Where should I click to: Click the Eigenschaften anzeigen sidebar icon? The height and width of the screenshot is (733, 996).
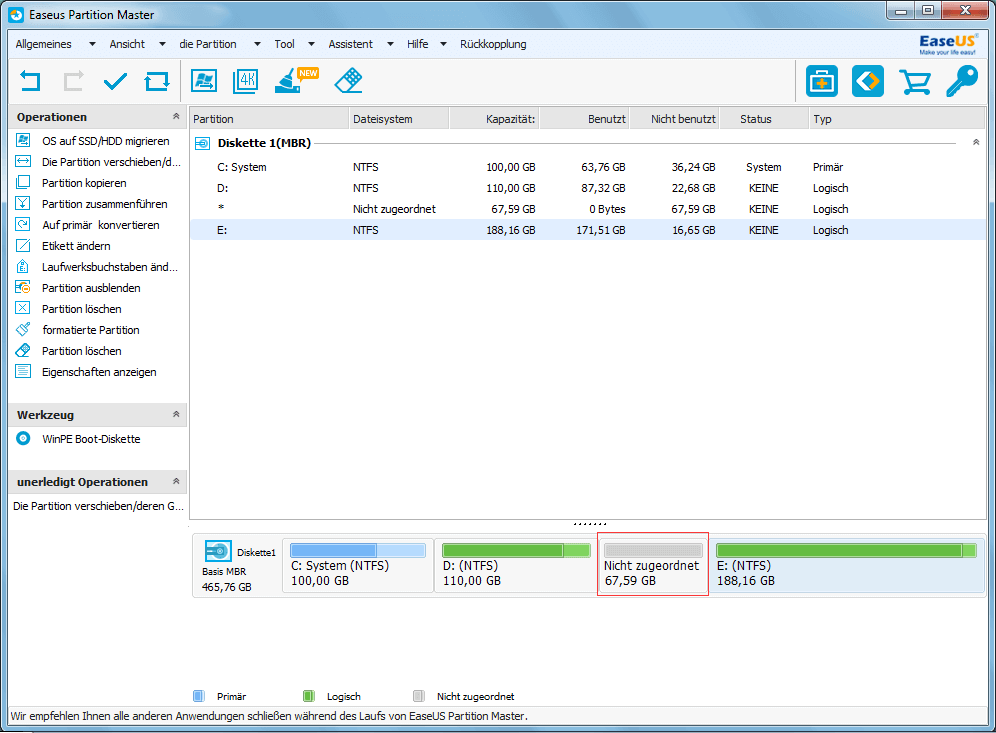point(23,371)
